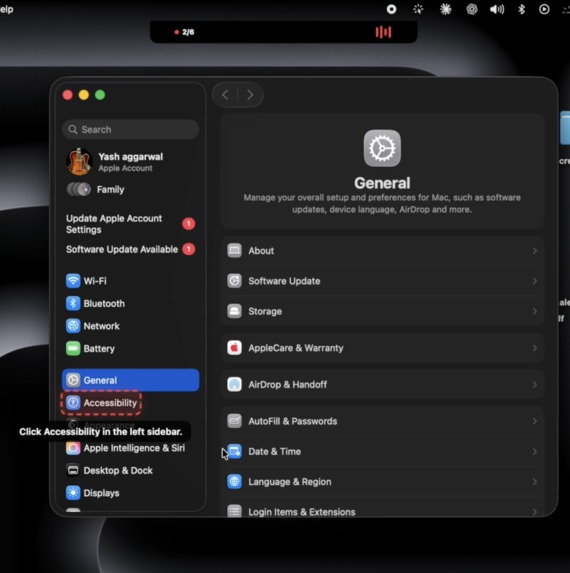
Task: Expand the Language & Region chevron
Action: click(535, 482)
